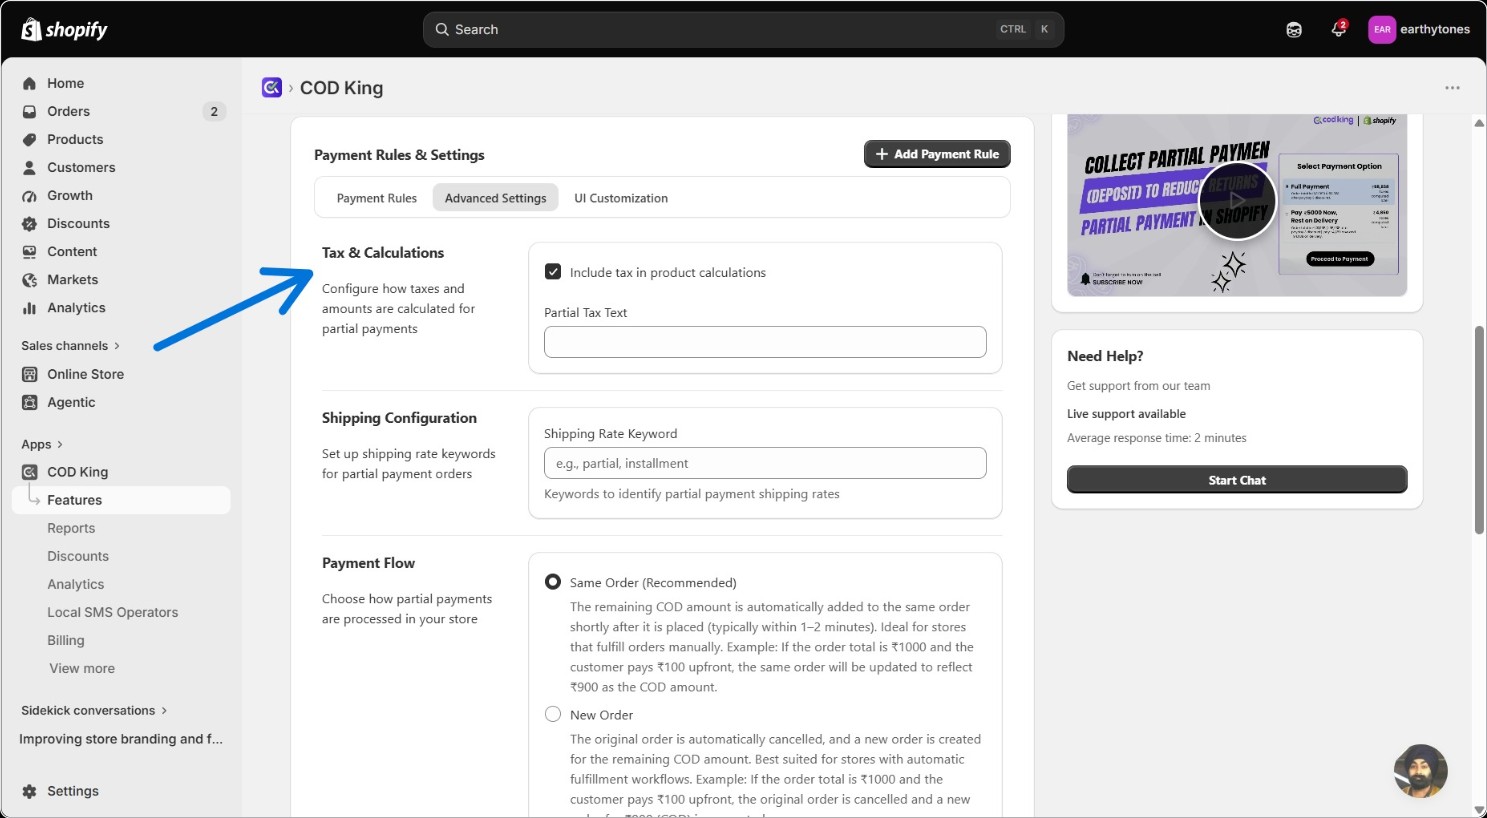Click Live support available text
The height and width of the screenshot is (818, 1487).
click(x=1126, y=414)
